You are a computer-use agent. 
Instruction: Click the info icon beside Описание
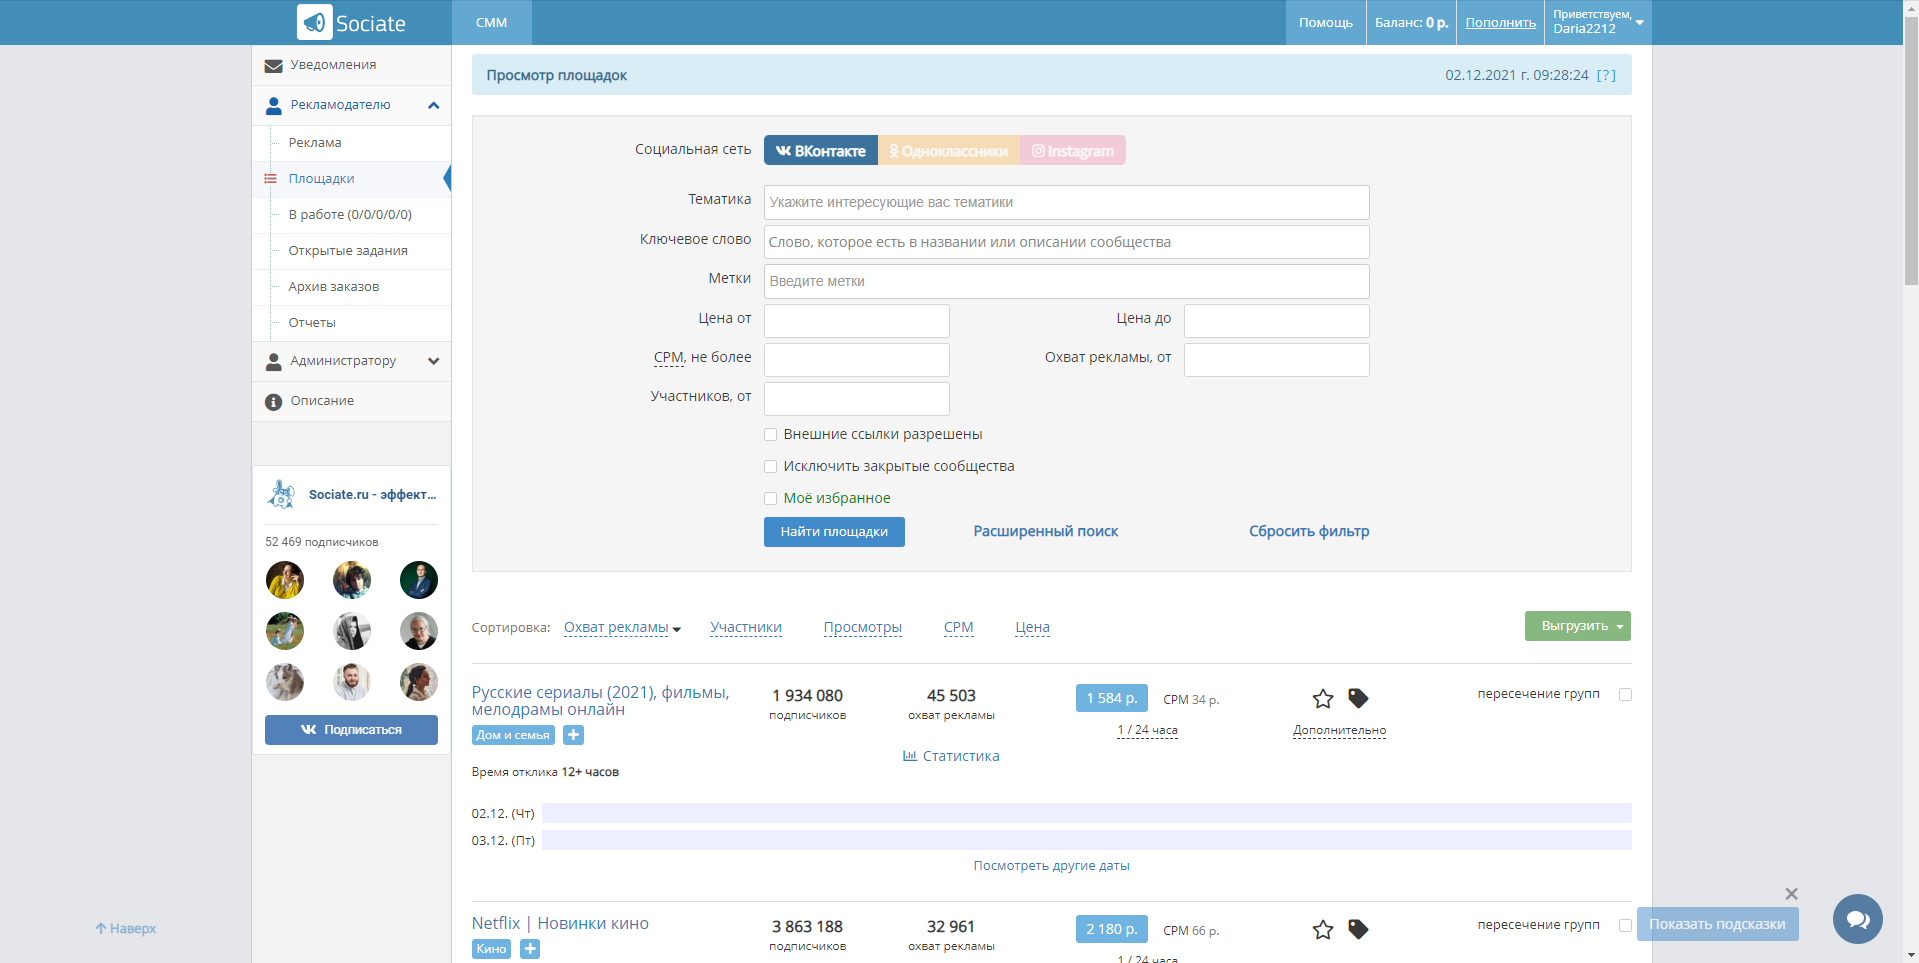pyautogui.click(x=273, y=402)
